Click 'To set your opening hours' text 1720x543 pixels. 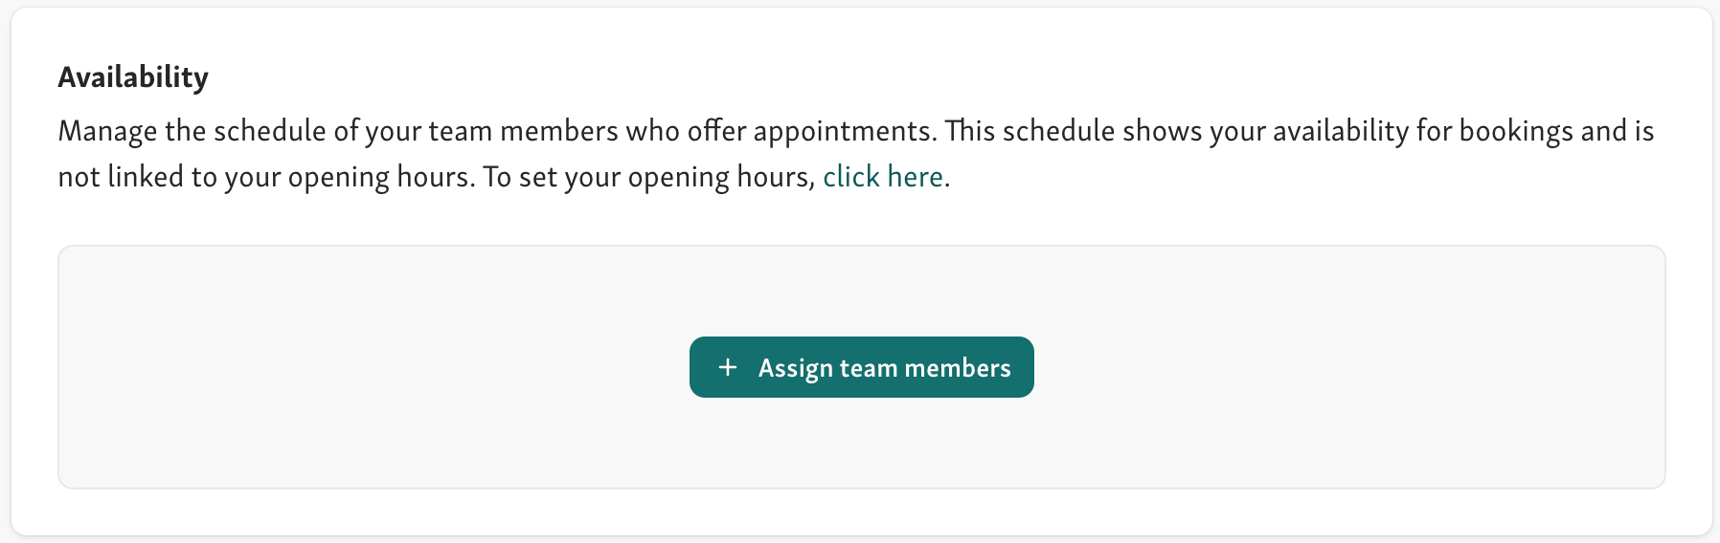648,177
